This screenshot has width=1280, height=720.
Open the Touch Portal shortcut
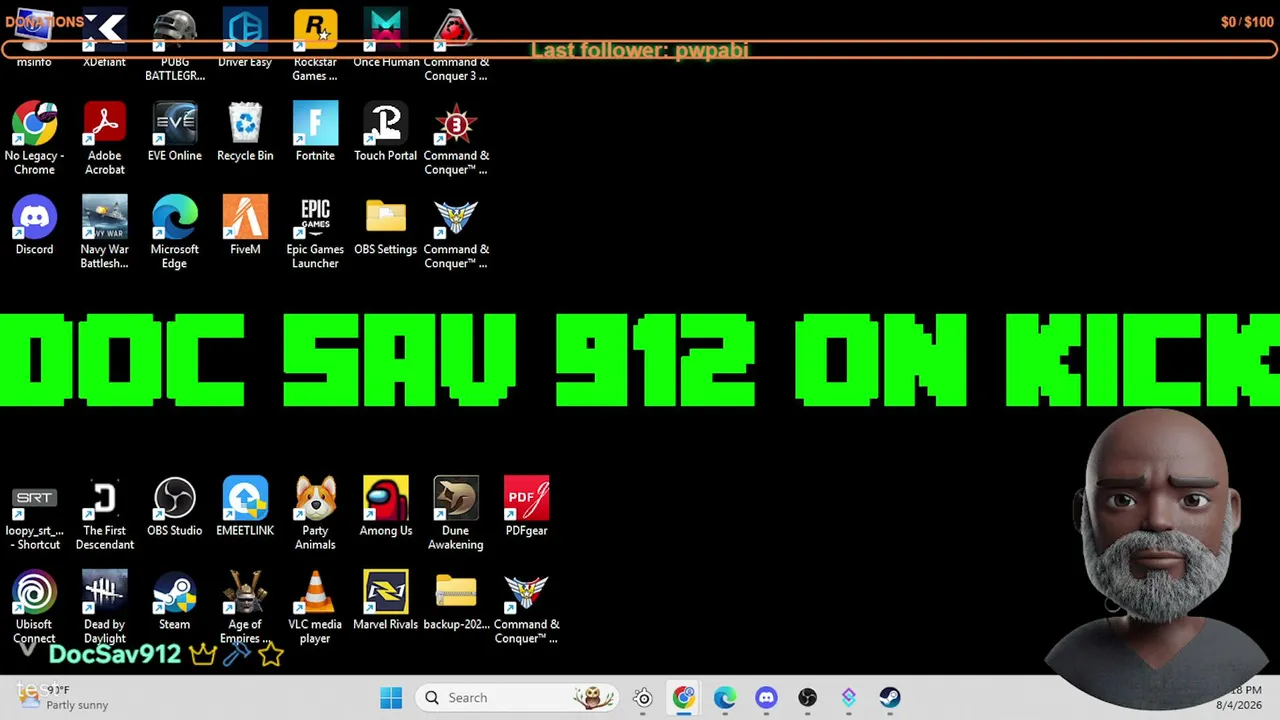pyautogui.click(x=385, y=132)
